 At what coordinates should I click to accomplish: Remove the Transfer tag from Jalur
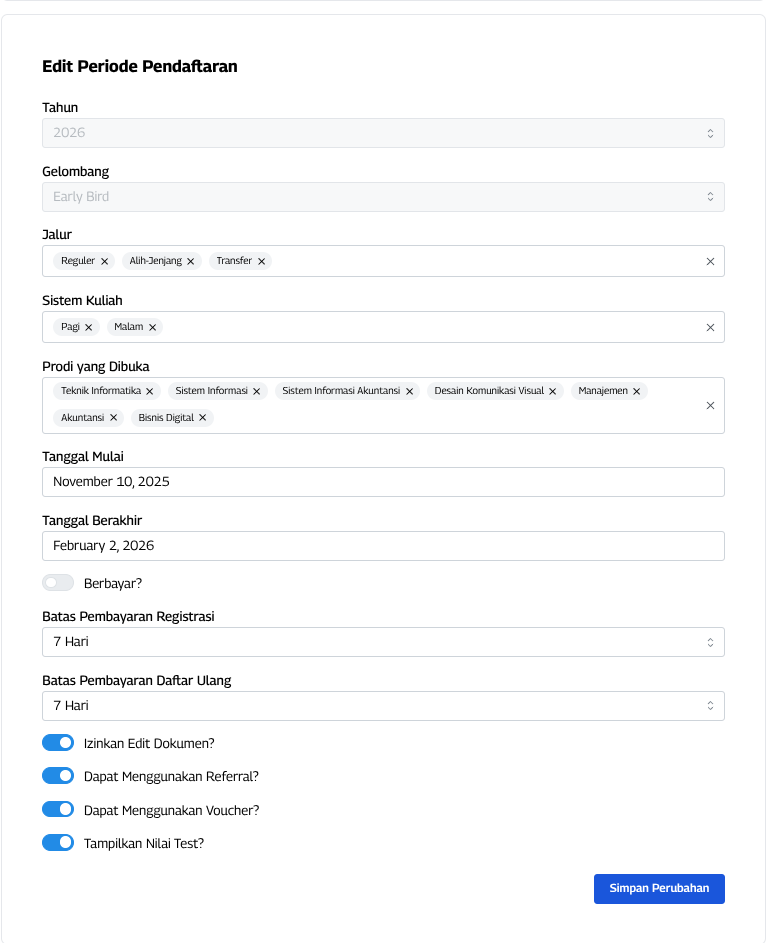261,261
